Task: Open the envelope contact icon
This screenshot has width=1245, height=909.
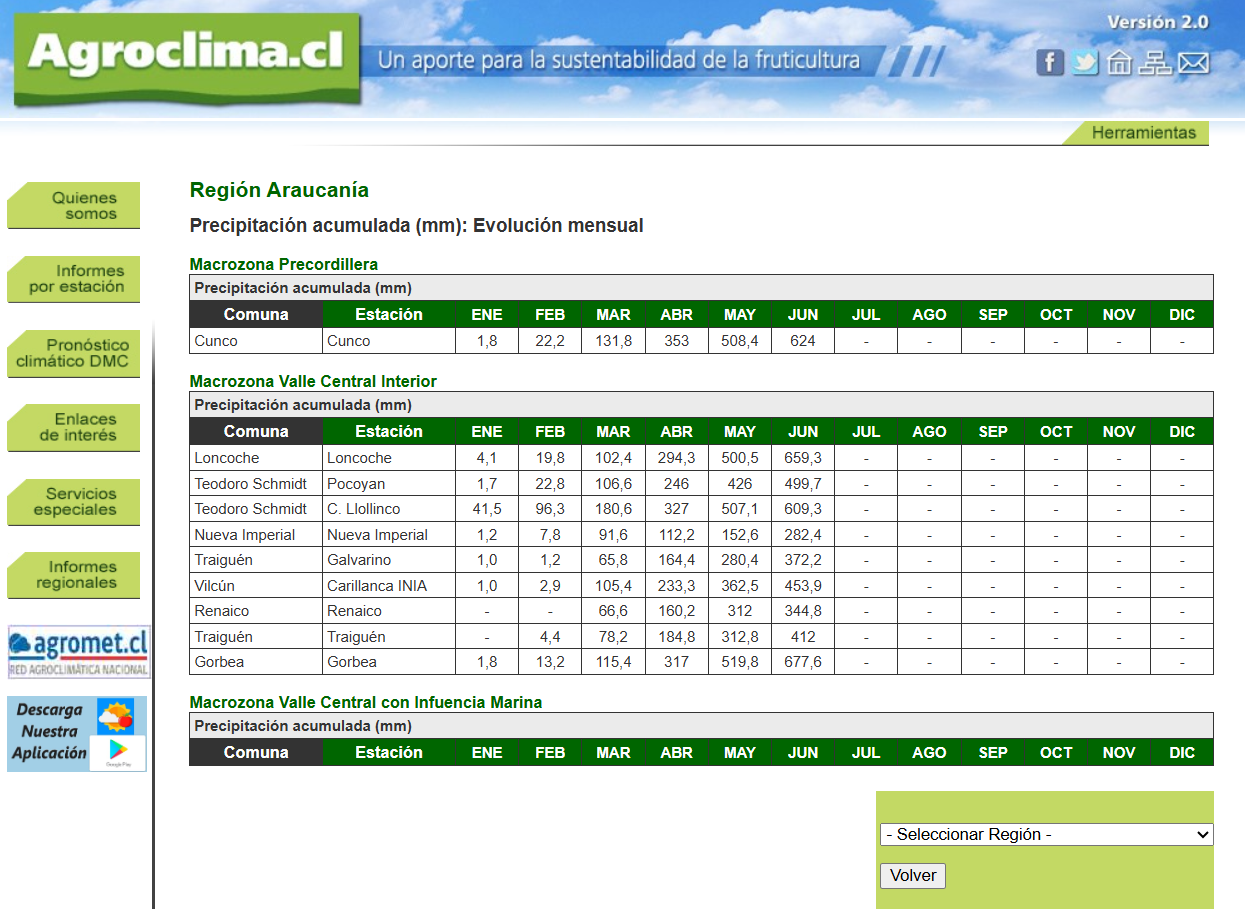Action: point(1194,63)
